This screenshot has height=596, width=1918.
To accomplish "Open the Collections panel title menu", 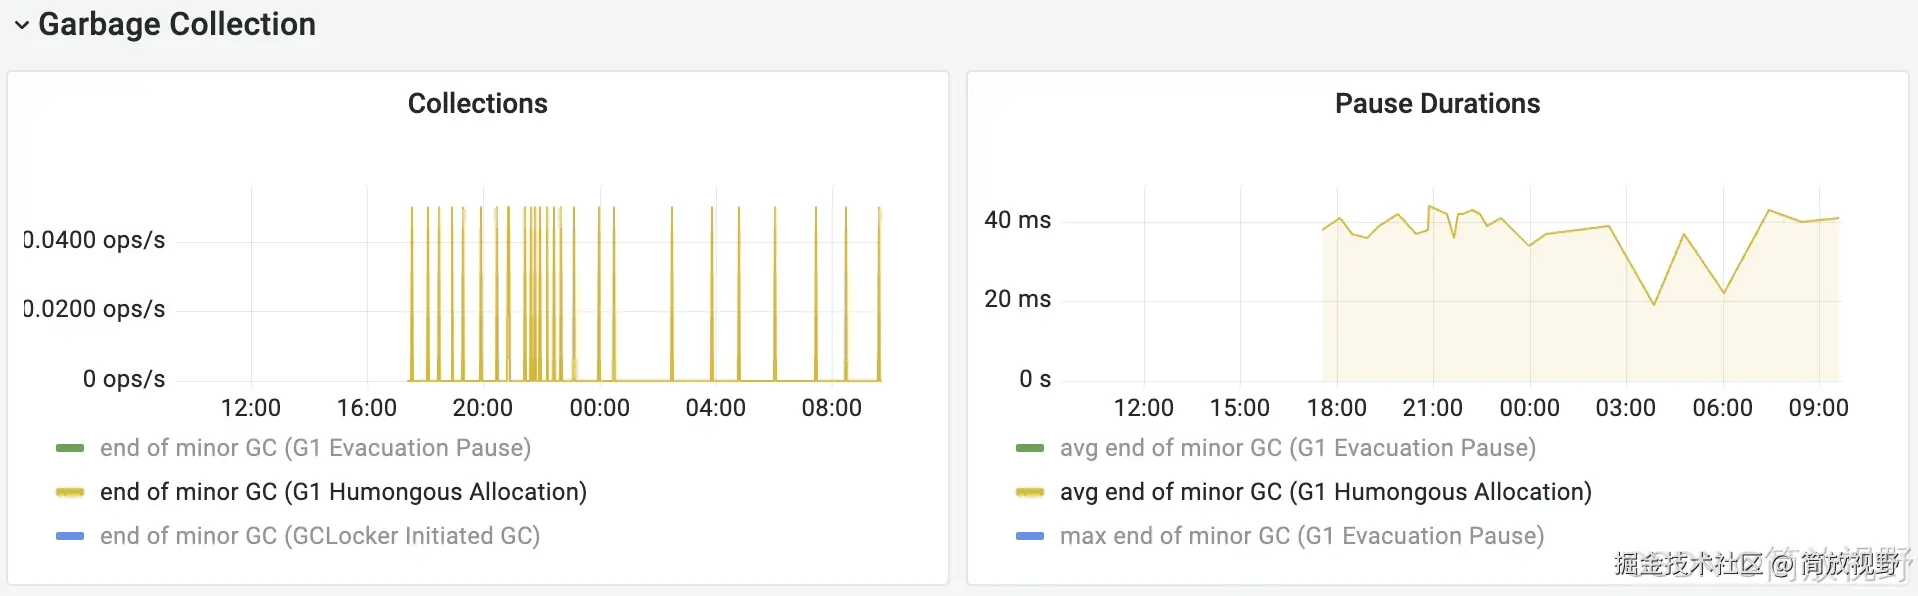I will (x=478, y=104).
